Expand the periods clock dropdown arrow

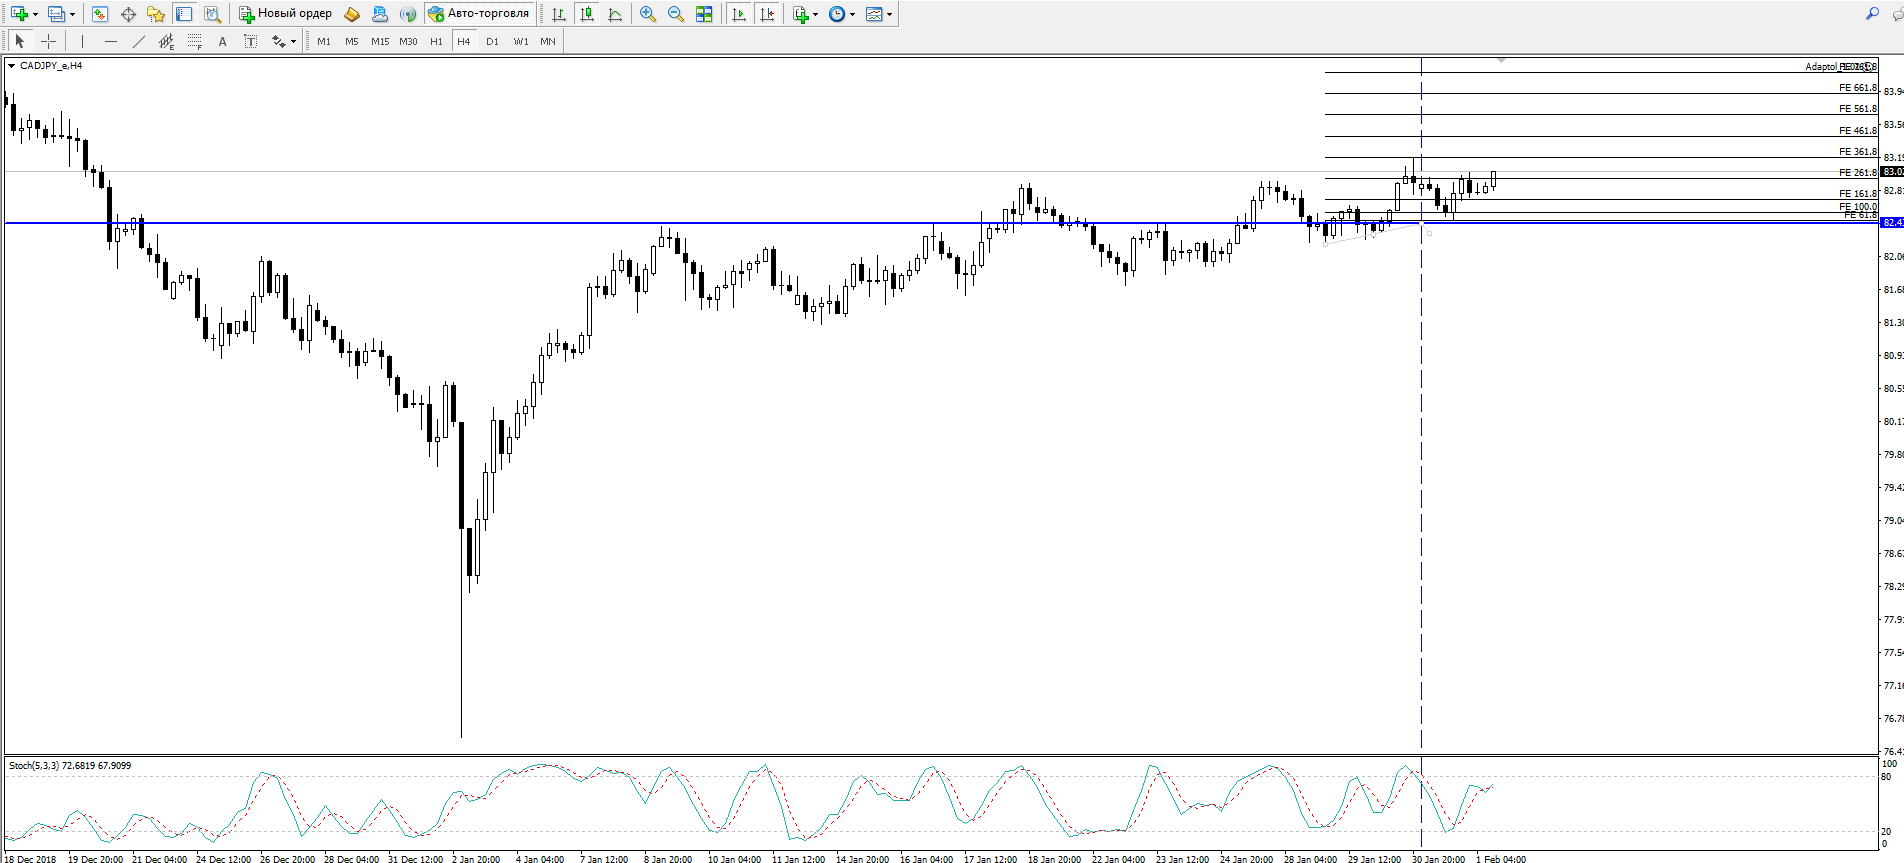point(852,14)
